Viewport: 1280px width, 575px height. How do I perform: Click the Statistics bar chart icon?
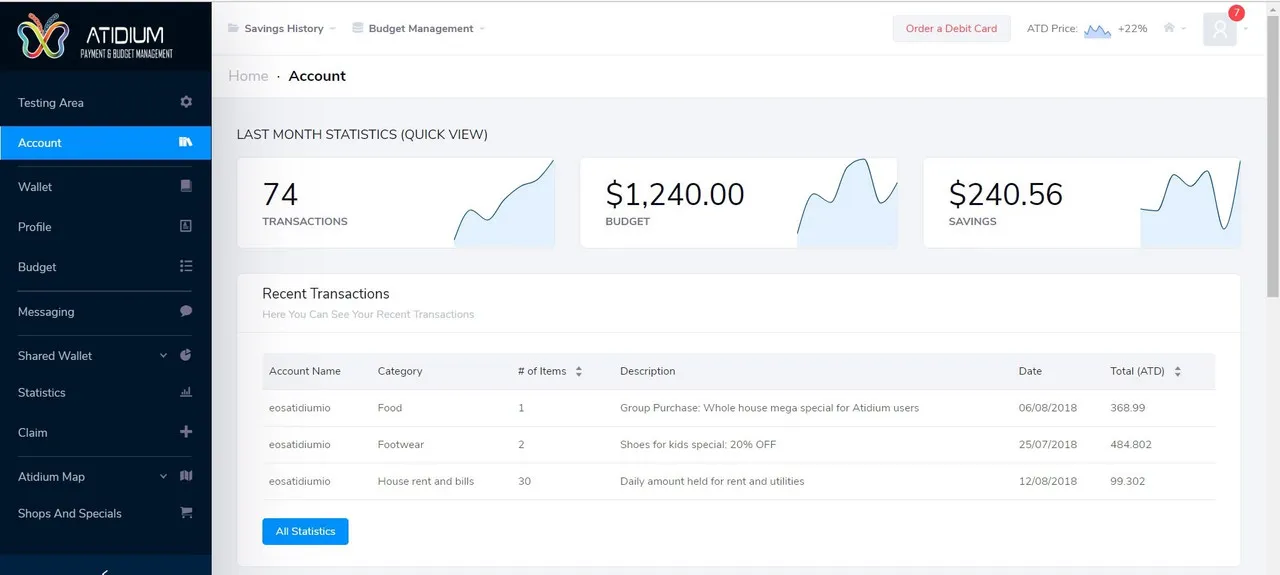pyautogui.click(x=186, y=392)
